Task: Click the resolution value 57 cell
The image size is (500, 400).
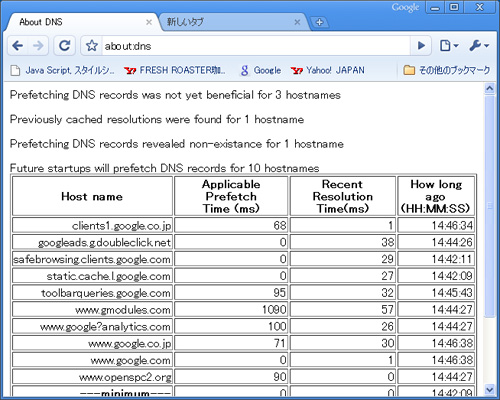Action: tap(343, 309)
